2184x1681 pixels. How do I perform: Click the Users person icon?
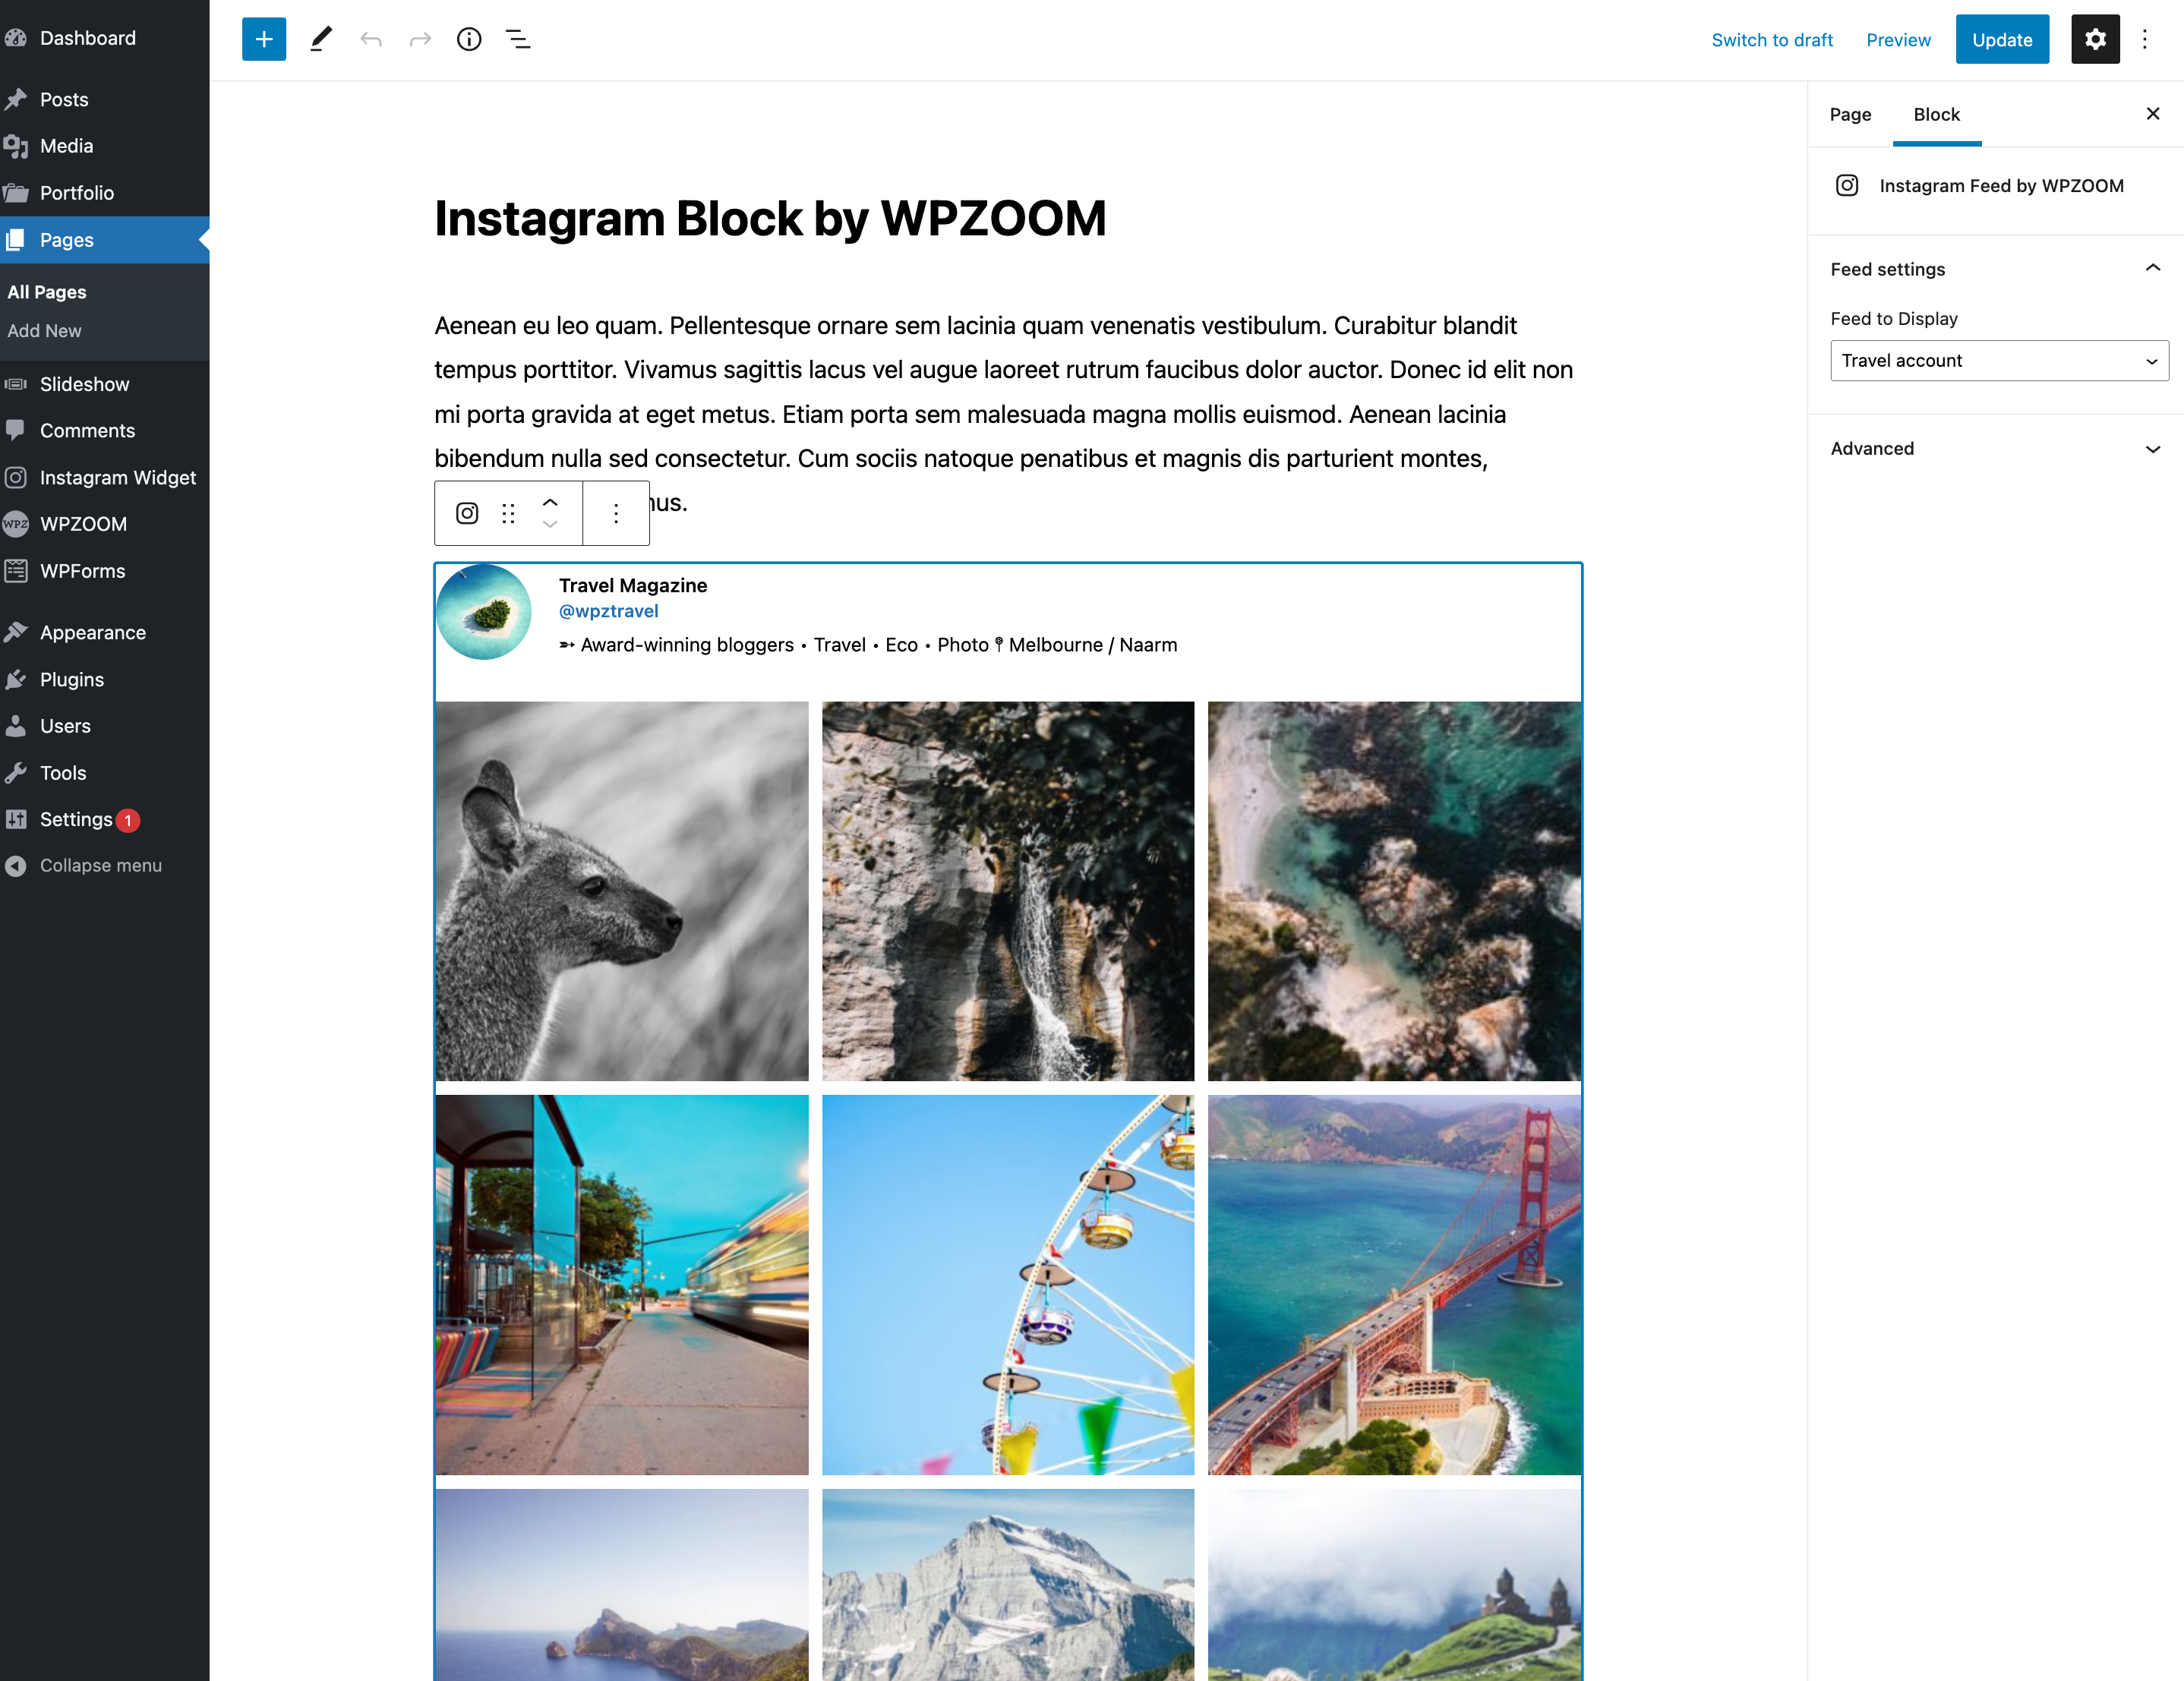(15, 726)
